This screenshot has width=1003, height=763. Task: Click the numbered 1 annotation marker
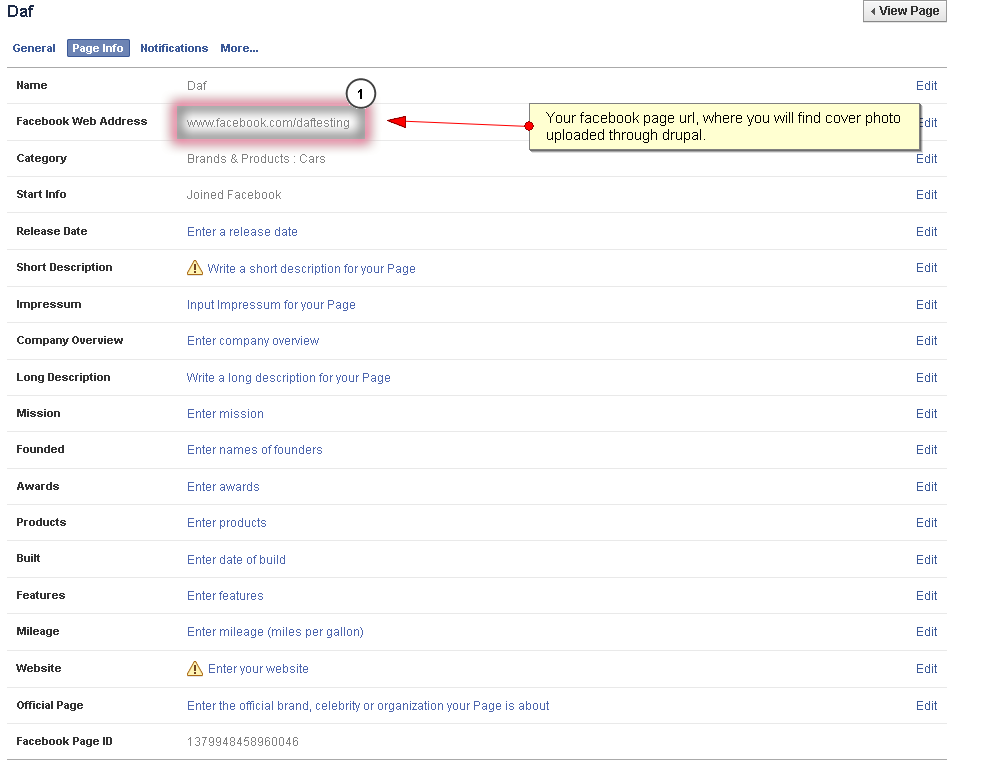360,94
